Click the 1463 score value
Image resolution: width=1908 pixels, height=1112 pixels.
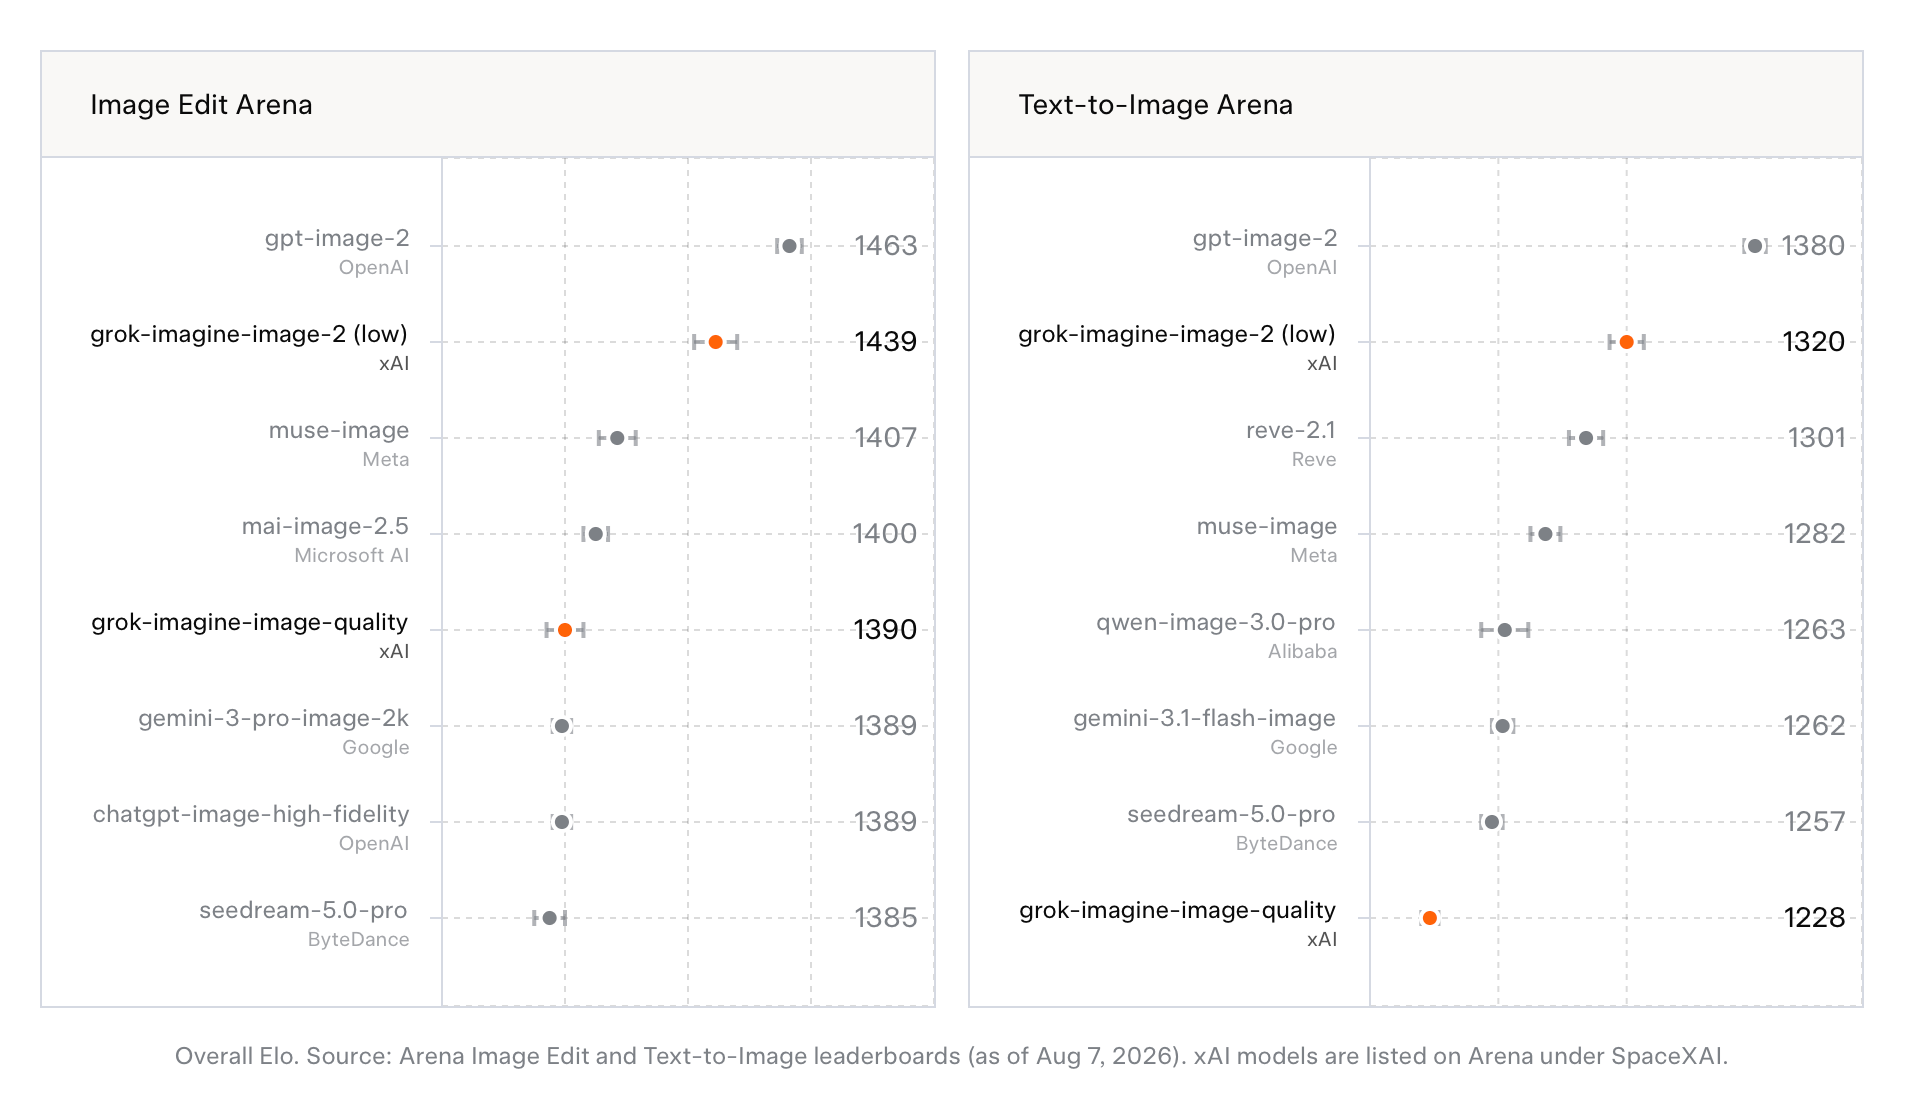885,246
